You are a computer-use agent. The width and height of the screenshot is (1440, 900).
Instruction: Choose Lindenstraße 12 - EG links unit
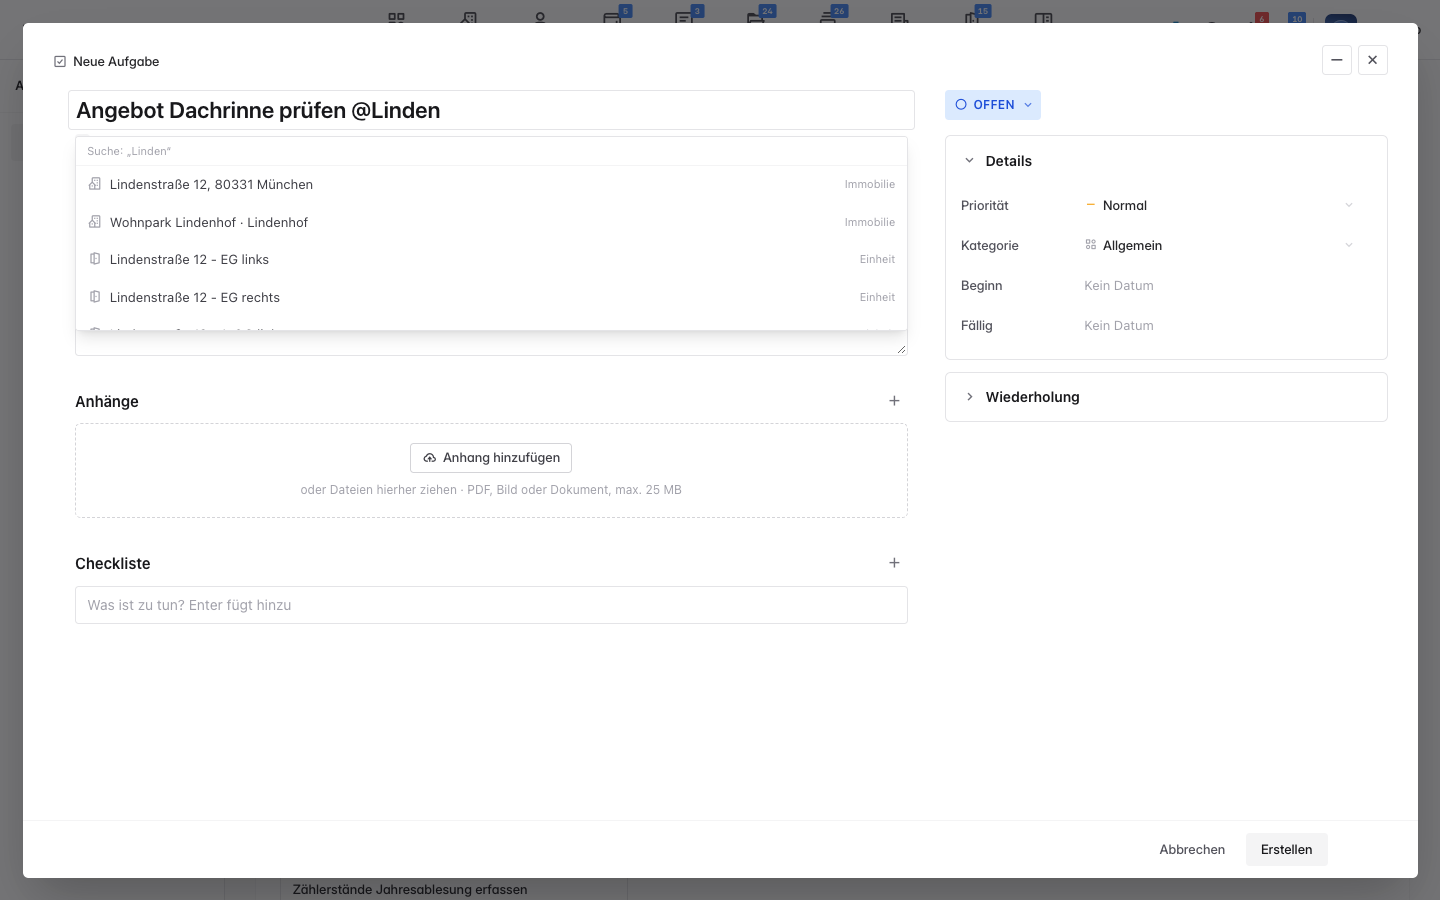click(491, 259)
